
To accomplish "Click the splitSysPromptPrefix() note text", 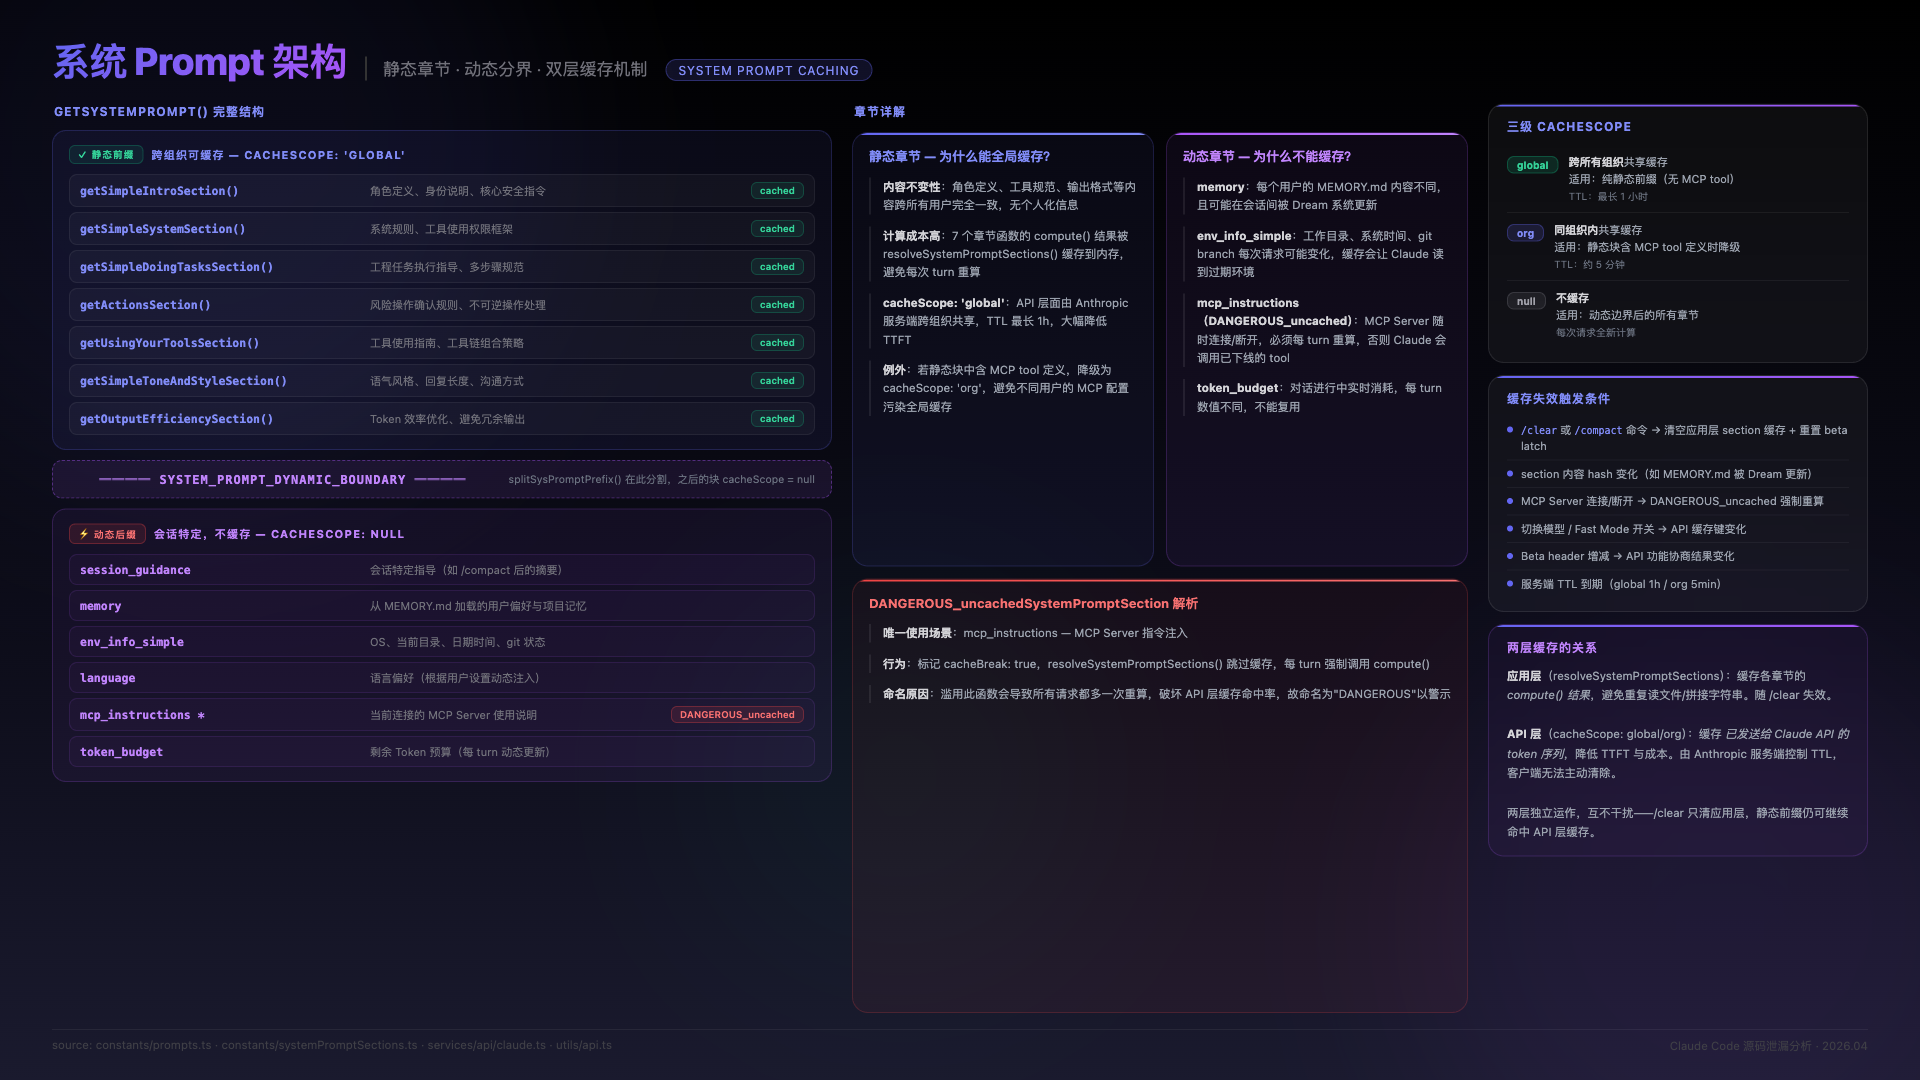I will point(661,480).
